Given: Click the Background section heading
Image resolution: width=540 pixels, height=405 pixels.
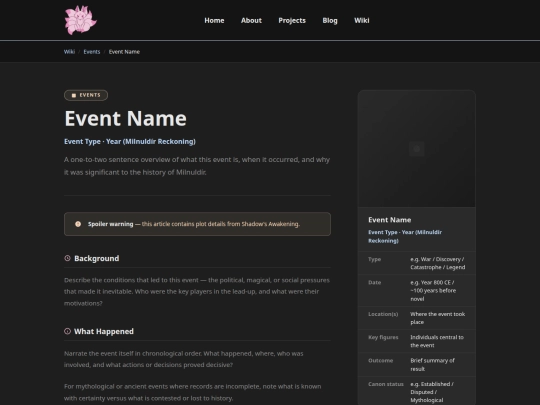Looking at the screenshot, I should click(97, 258).
